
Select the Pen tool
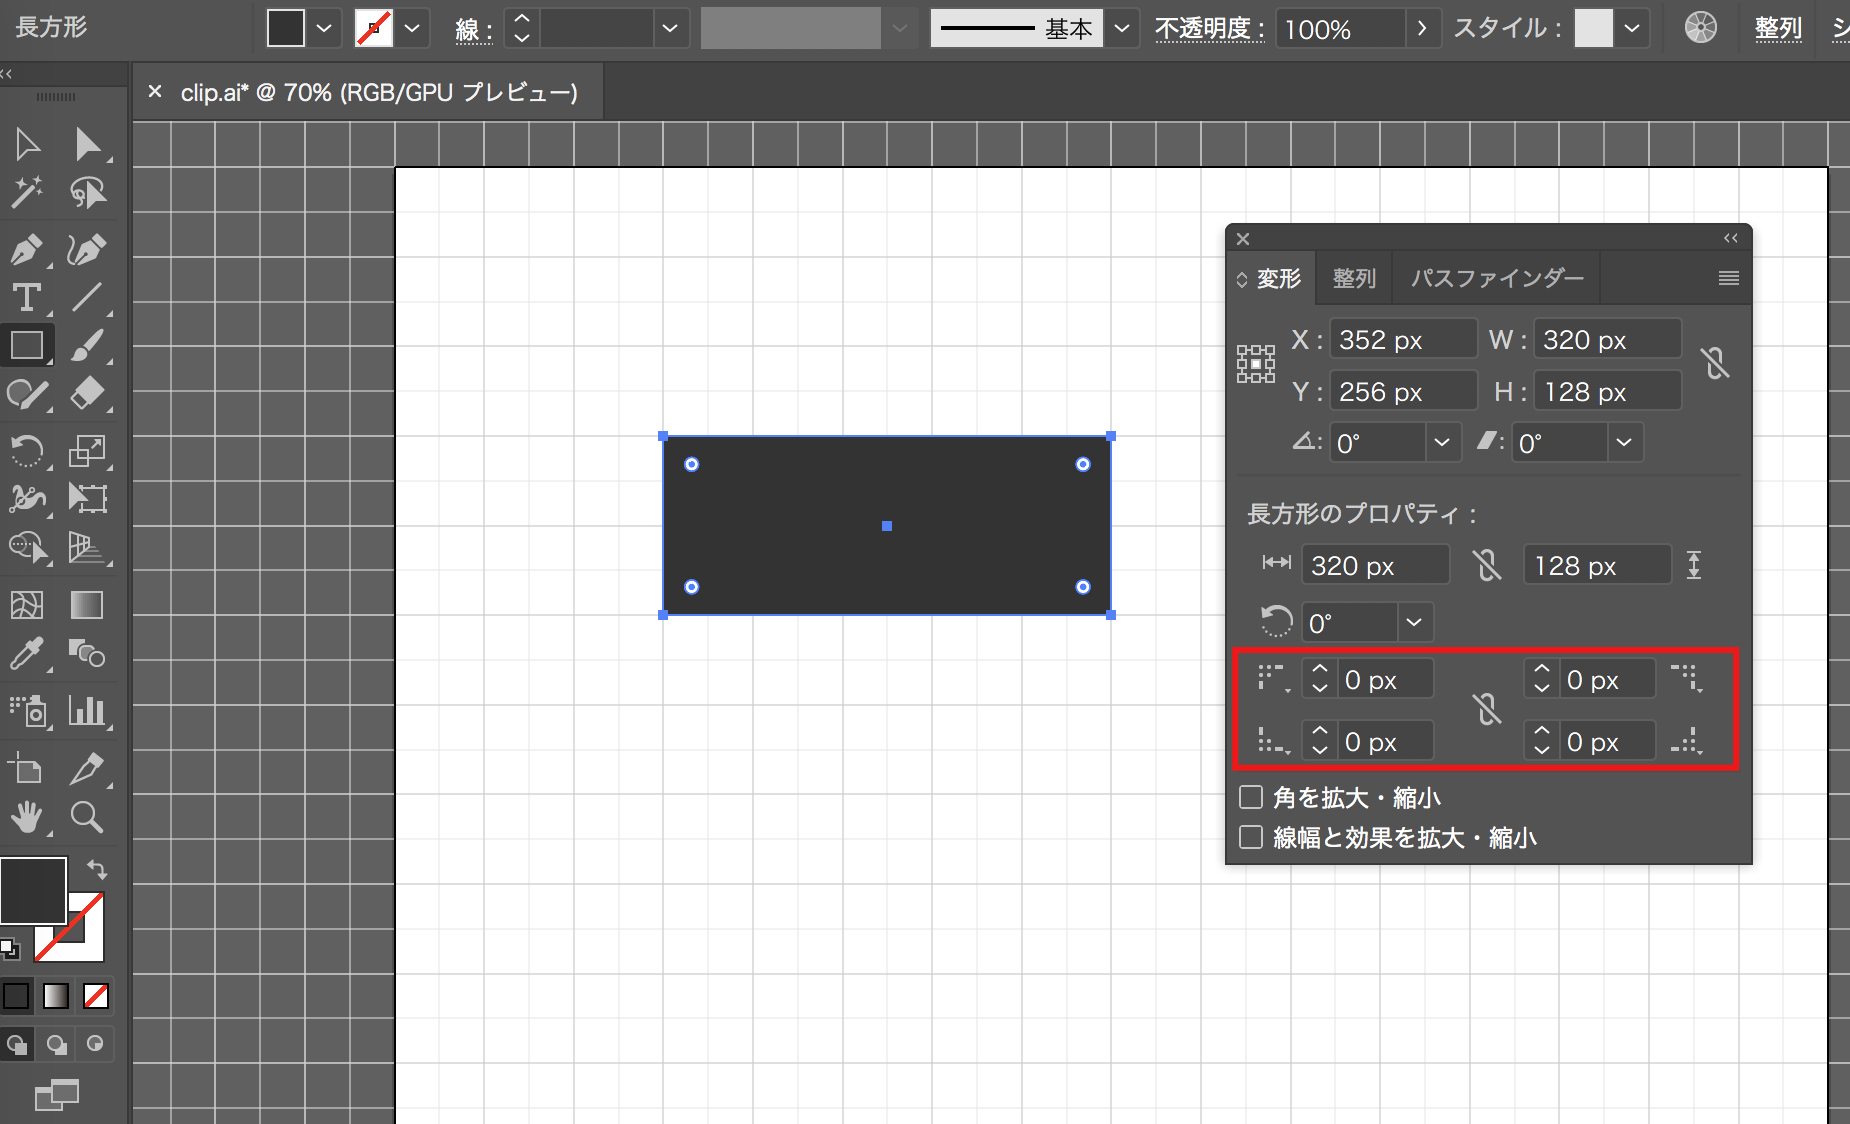click(26, 249)
